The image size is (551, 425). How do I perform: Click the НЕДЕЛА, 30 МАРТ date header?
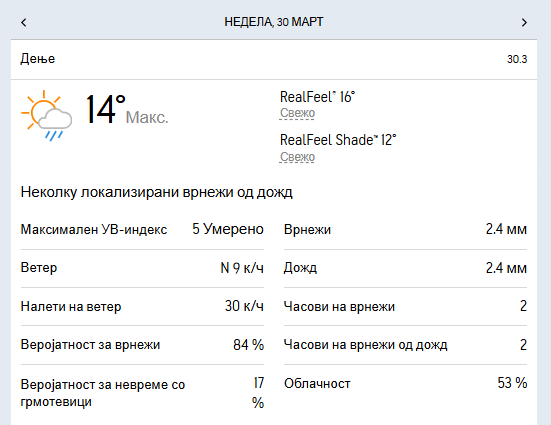(x=274, y=22)
